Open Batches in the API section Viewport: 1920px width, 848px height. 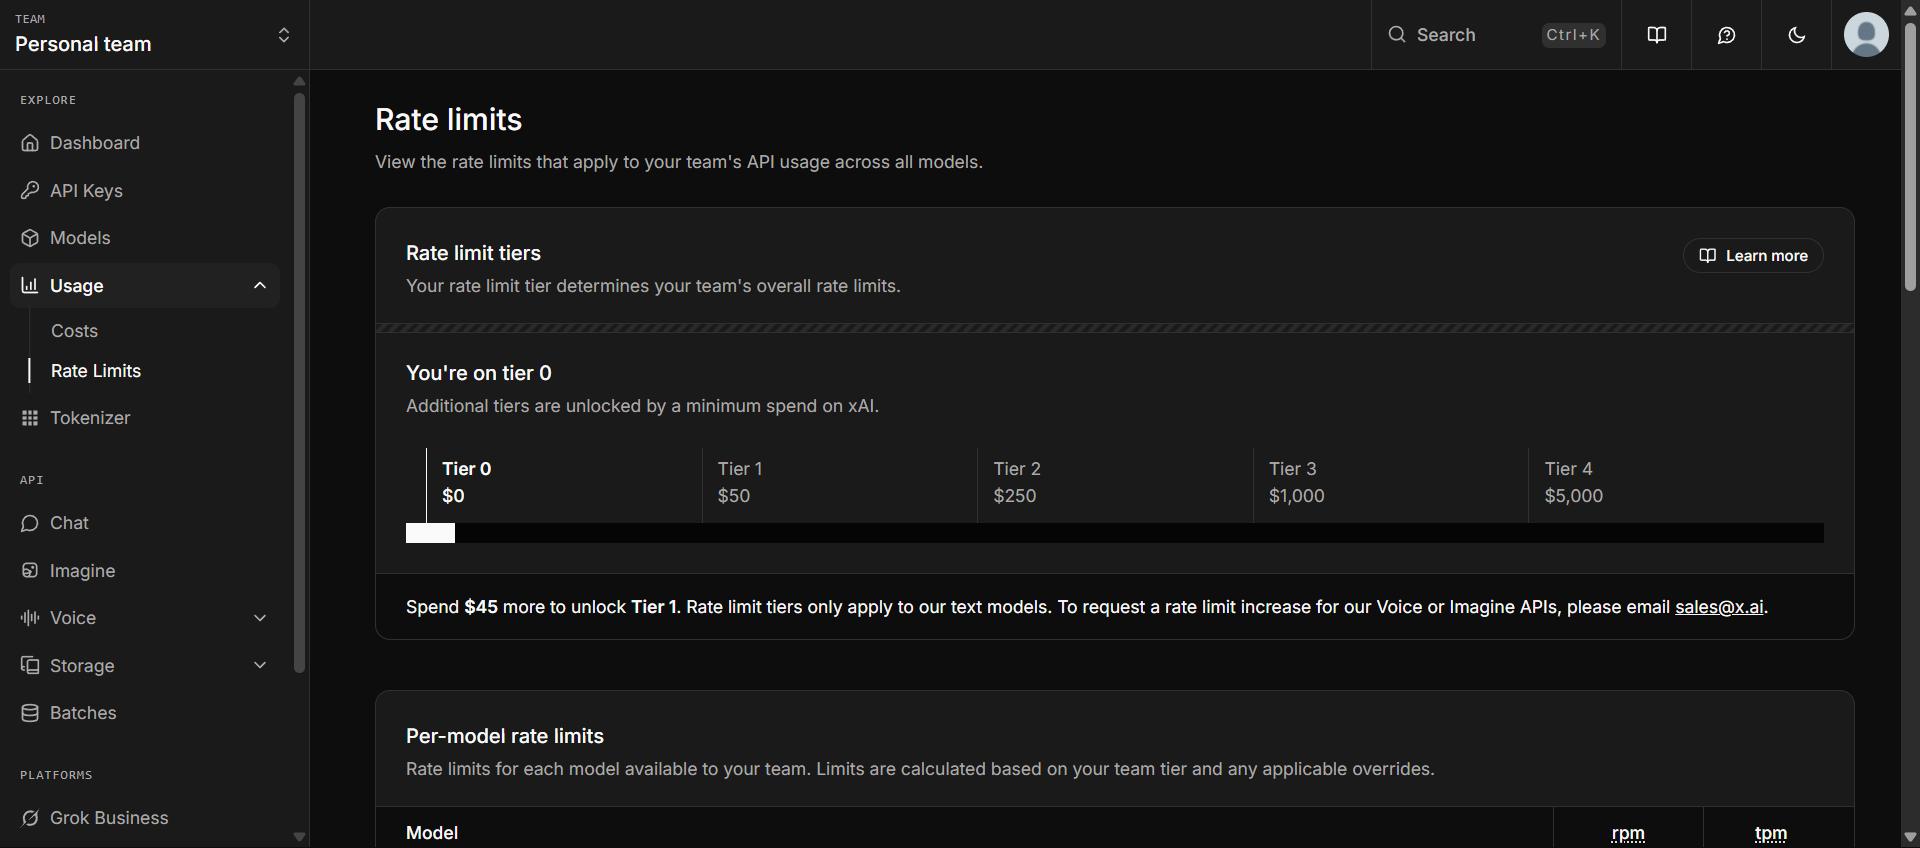[x=145, y=713]
